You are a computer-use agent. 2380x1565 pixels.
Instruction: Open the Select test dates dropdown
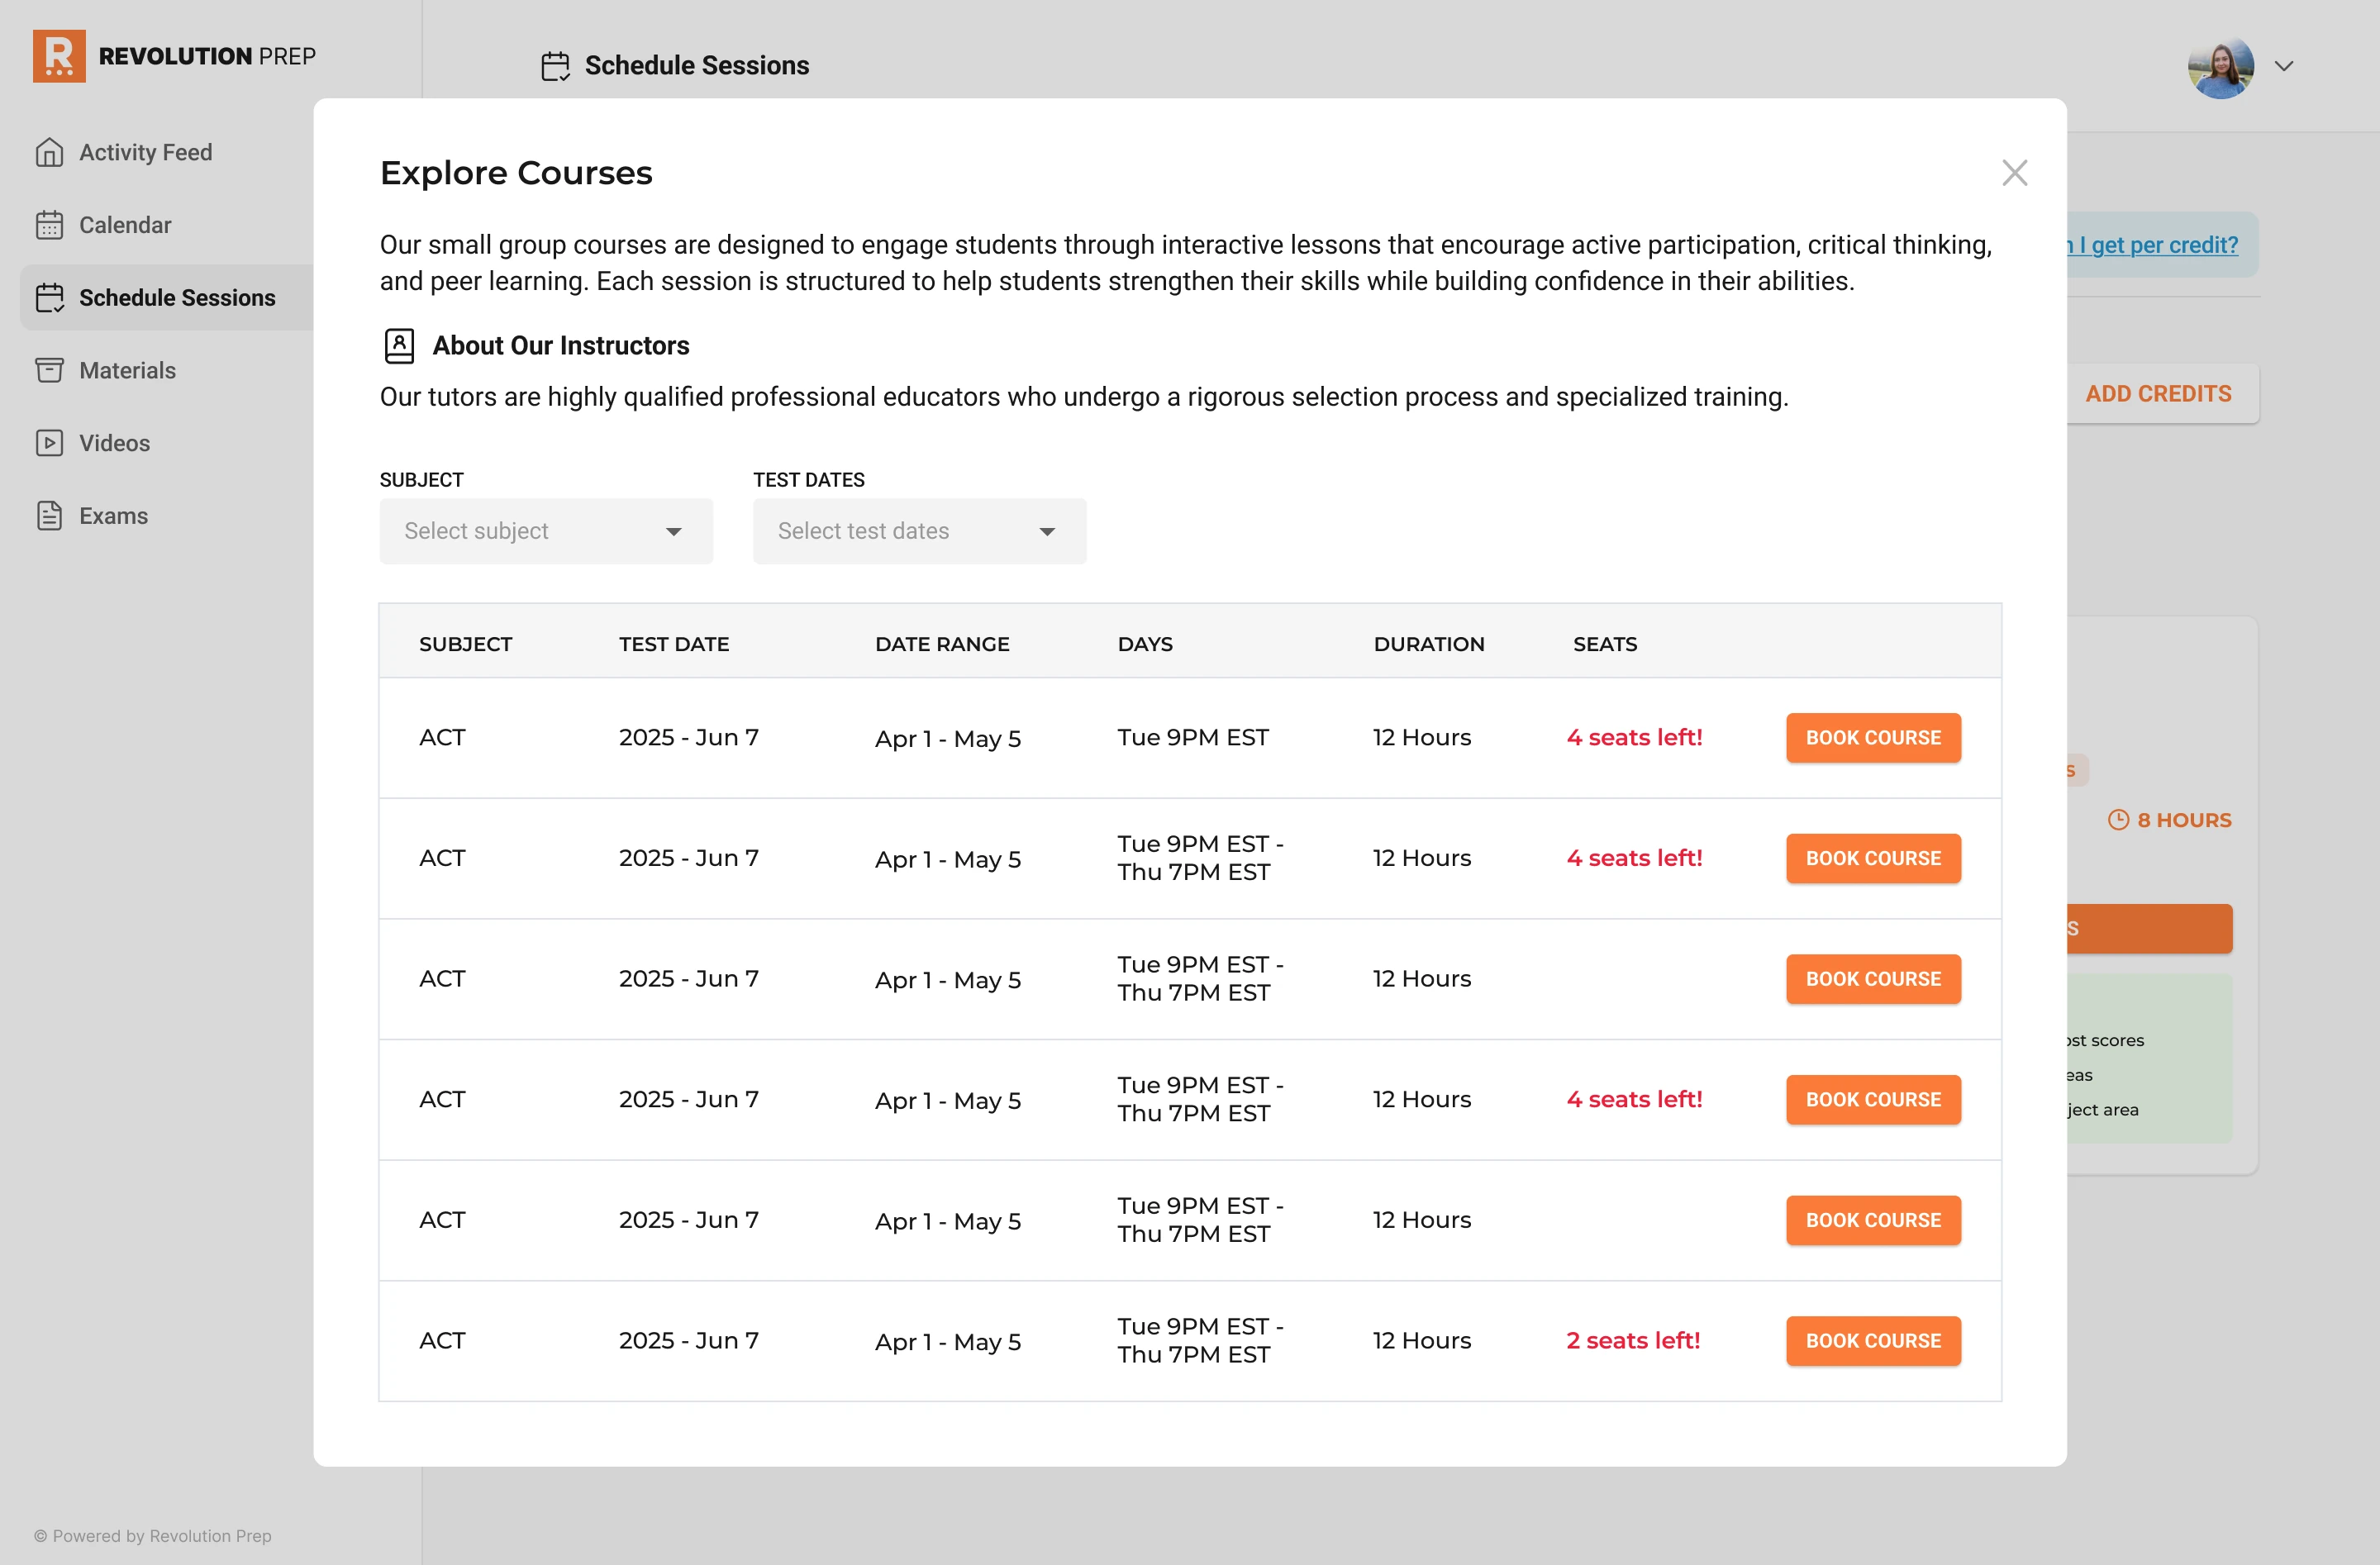(x=919, y=531)
